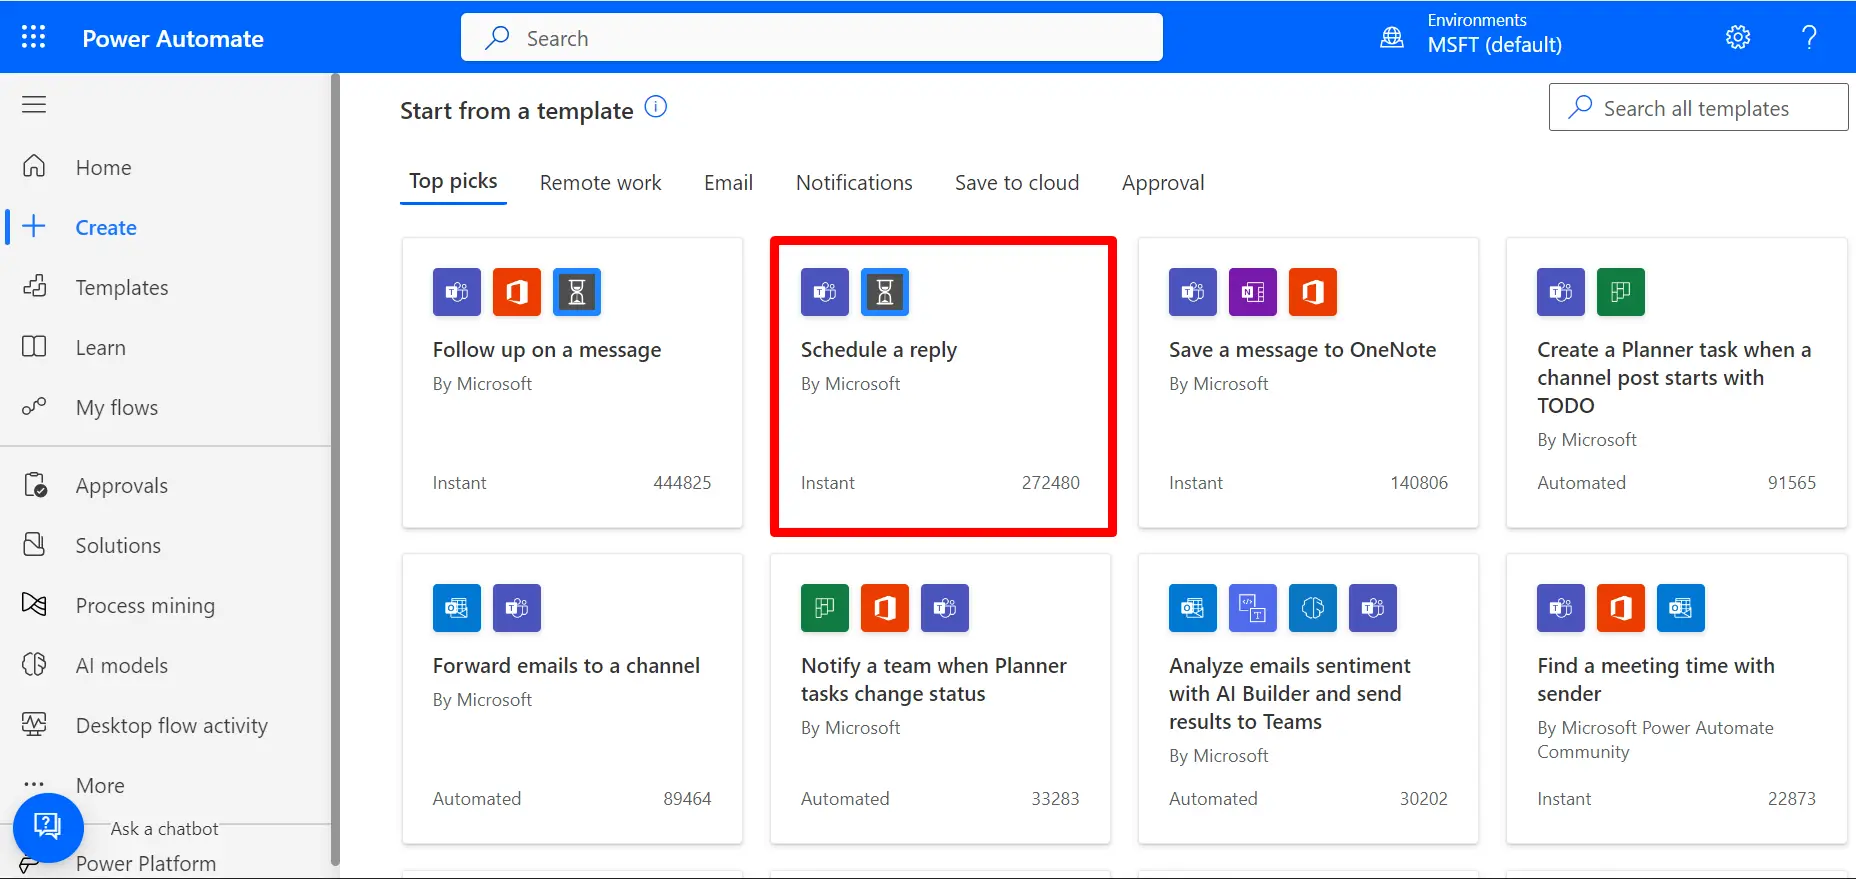The height and width of the screenshot is (879, 1856).
Task: Click the Power Automate title in header
Action: coord(173,38)
